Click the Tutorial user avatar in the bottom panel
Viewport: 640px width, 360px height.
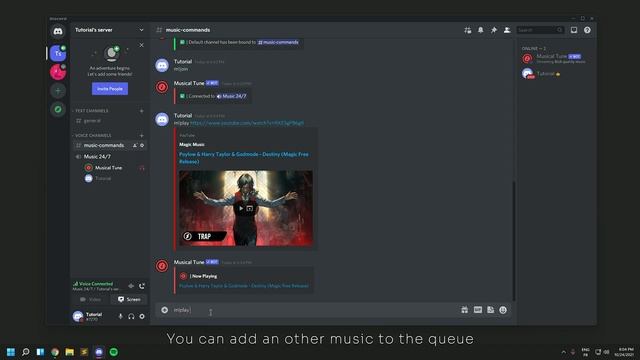pyautogui.click(x=78, y=316)
